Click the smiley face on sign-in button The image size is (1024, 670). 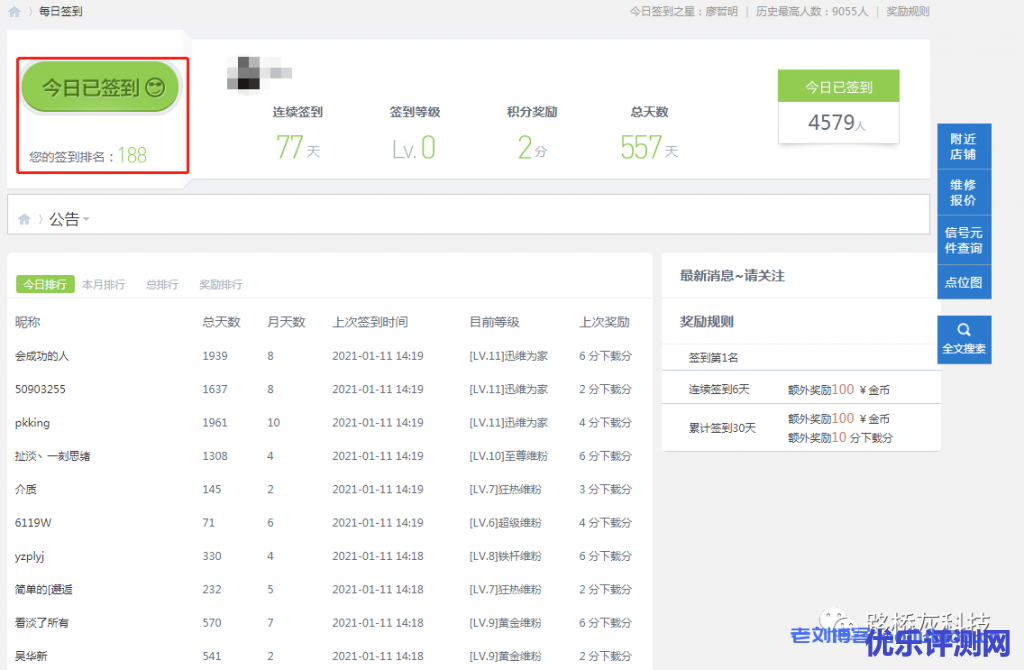[x=155, y=88]
